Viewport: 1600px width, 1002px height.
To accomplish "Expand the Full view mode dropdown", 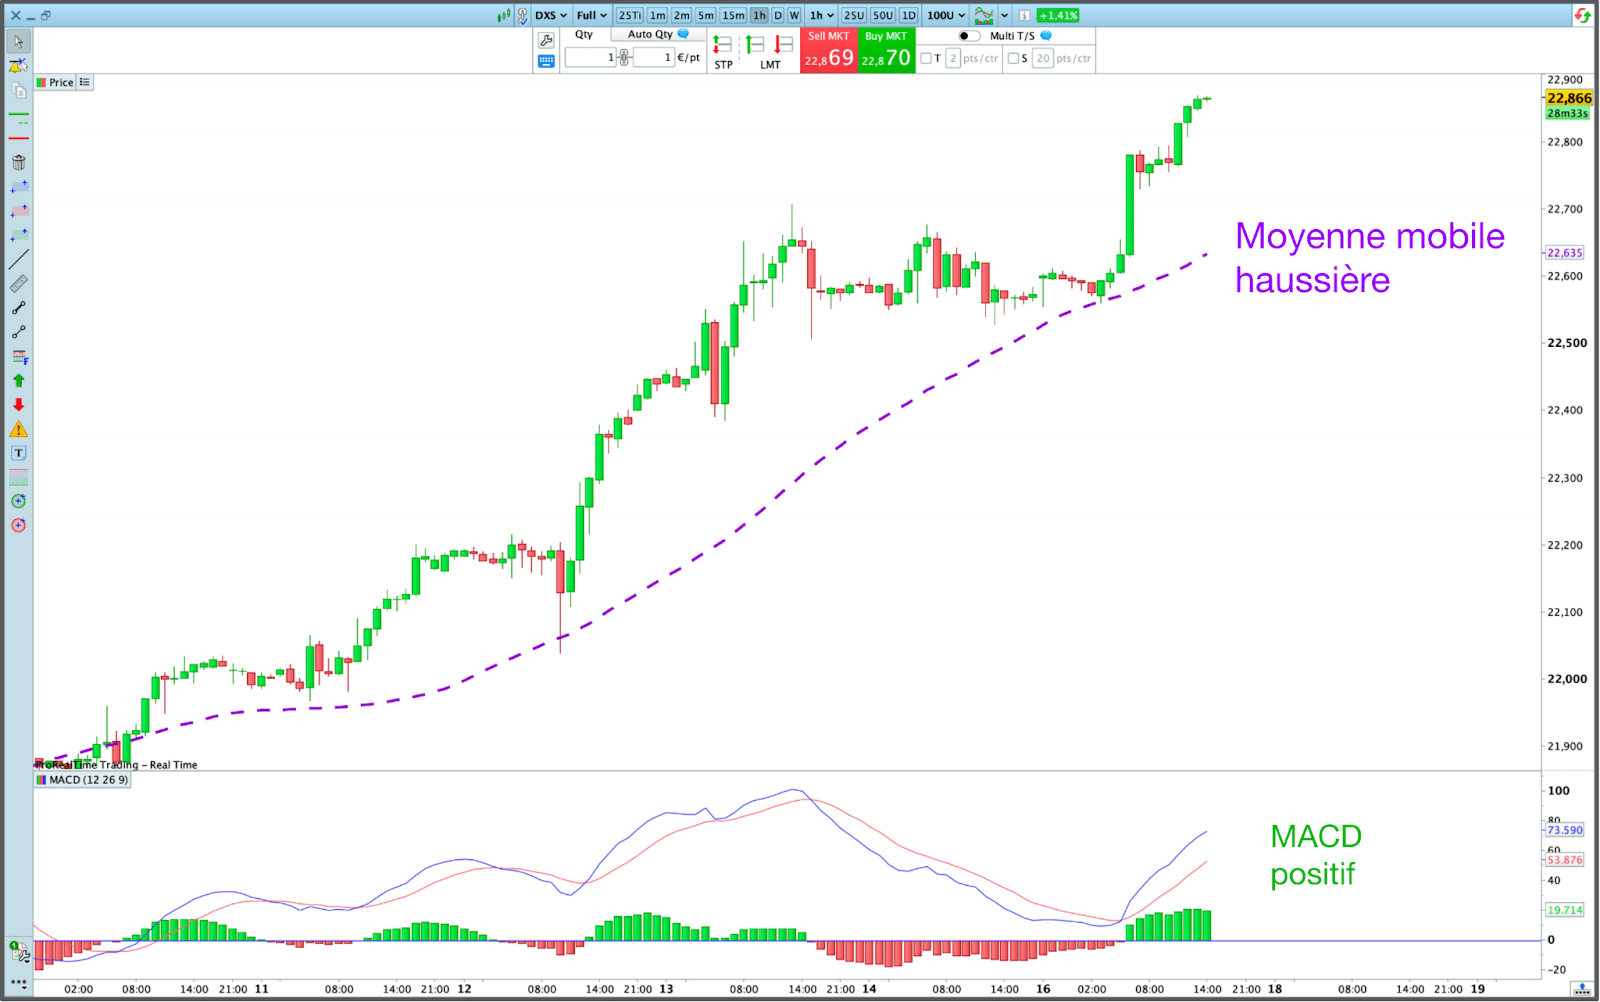I will (591, 15).
